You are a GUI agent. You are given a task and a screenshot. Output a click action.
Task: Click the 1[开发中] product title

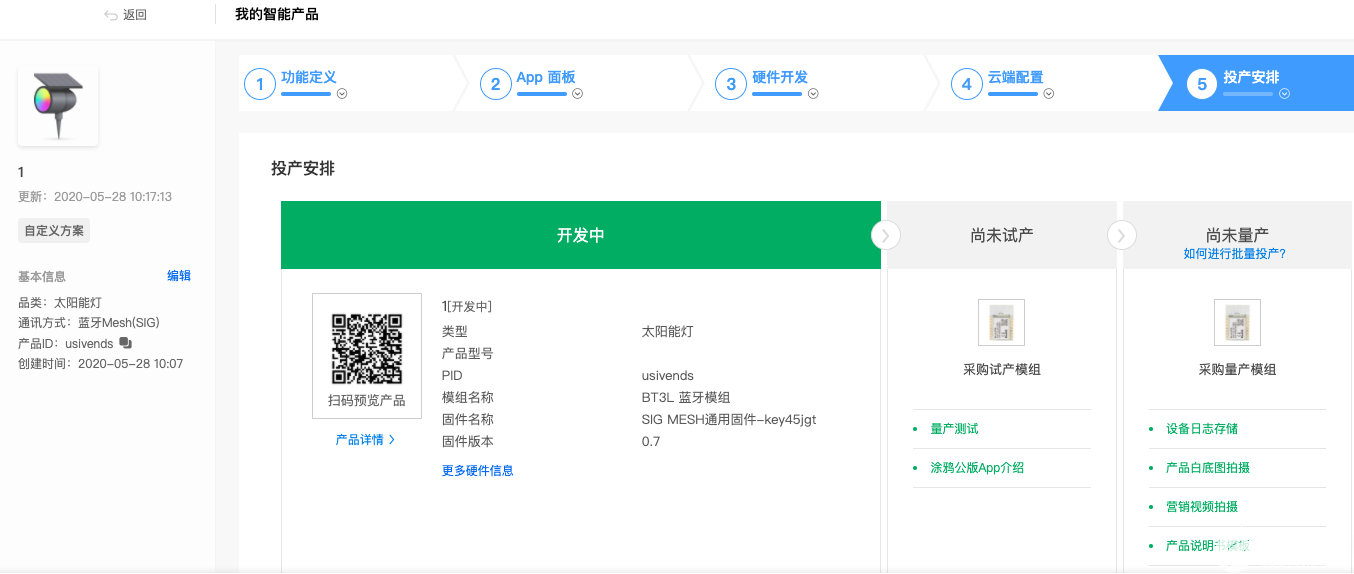[x=467, y=307]
